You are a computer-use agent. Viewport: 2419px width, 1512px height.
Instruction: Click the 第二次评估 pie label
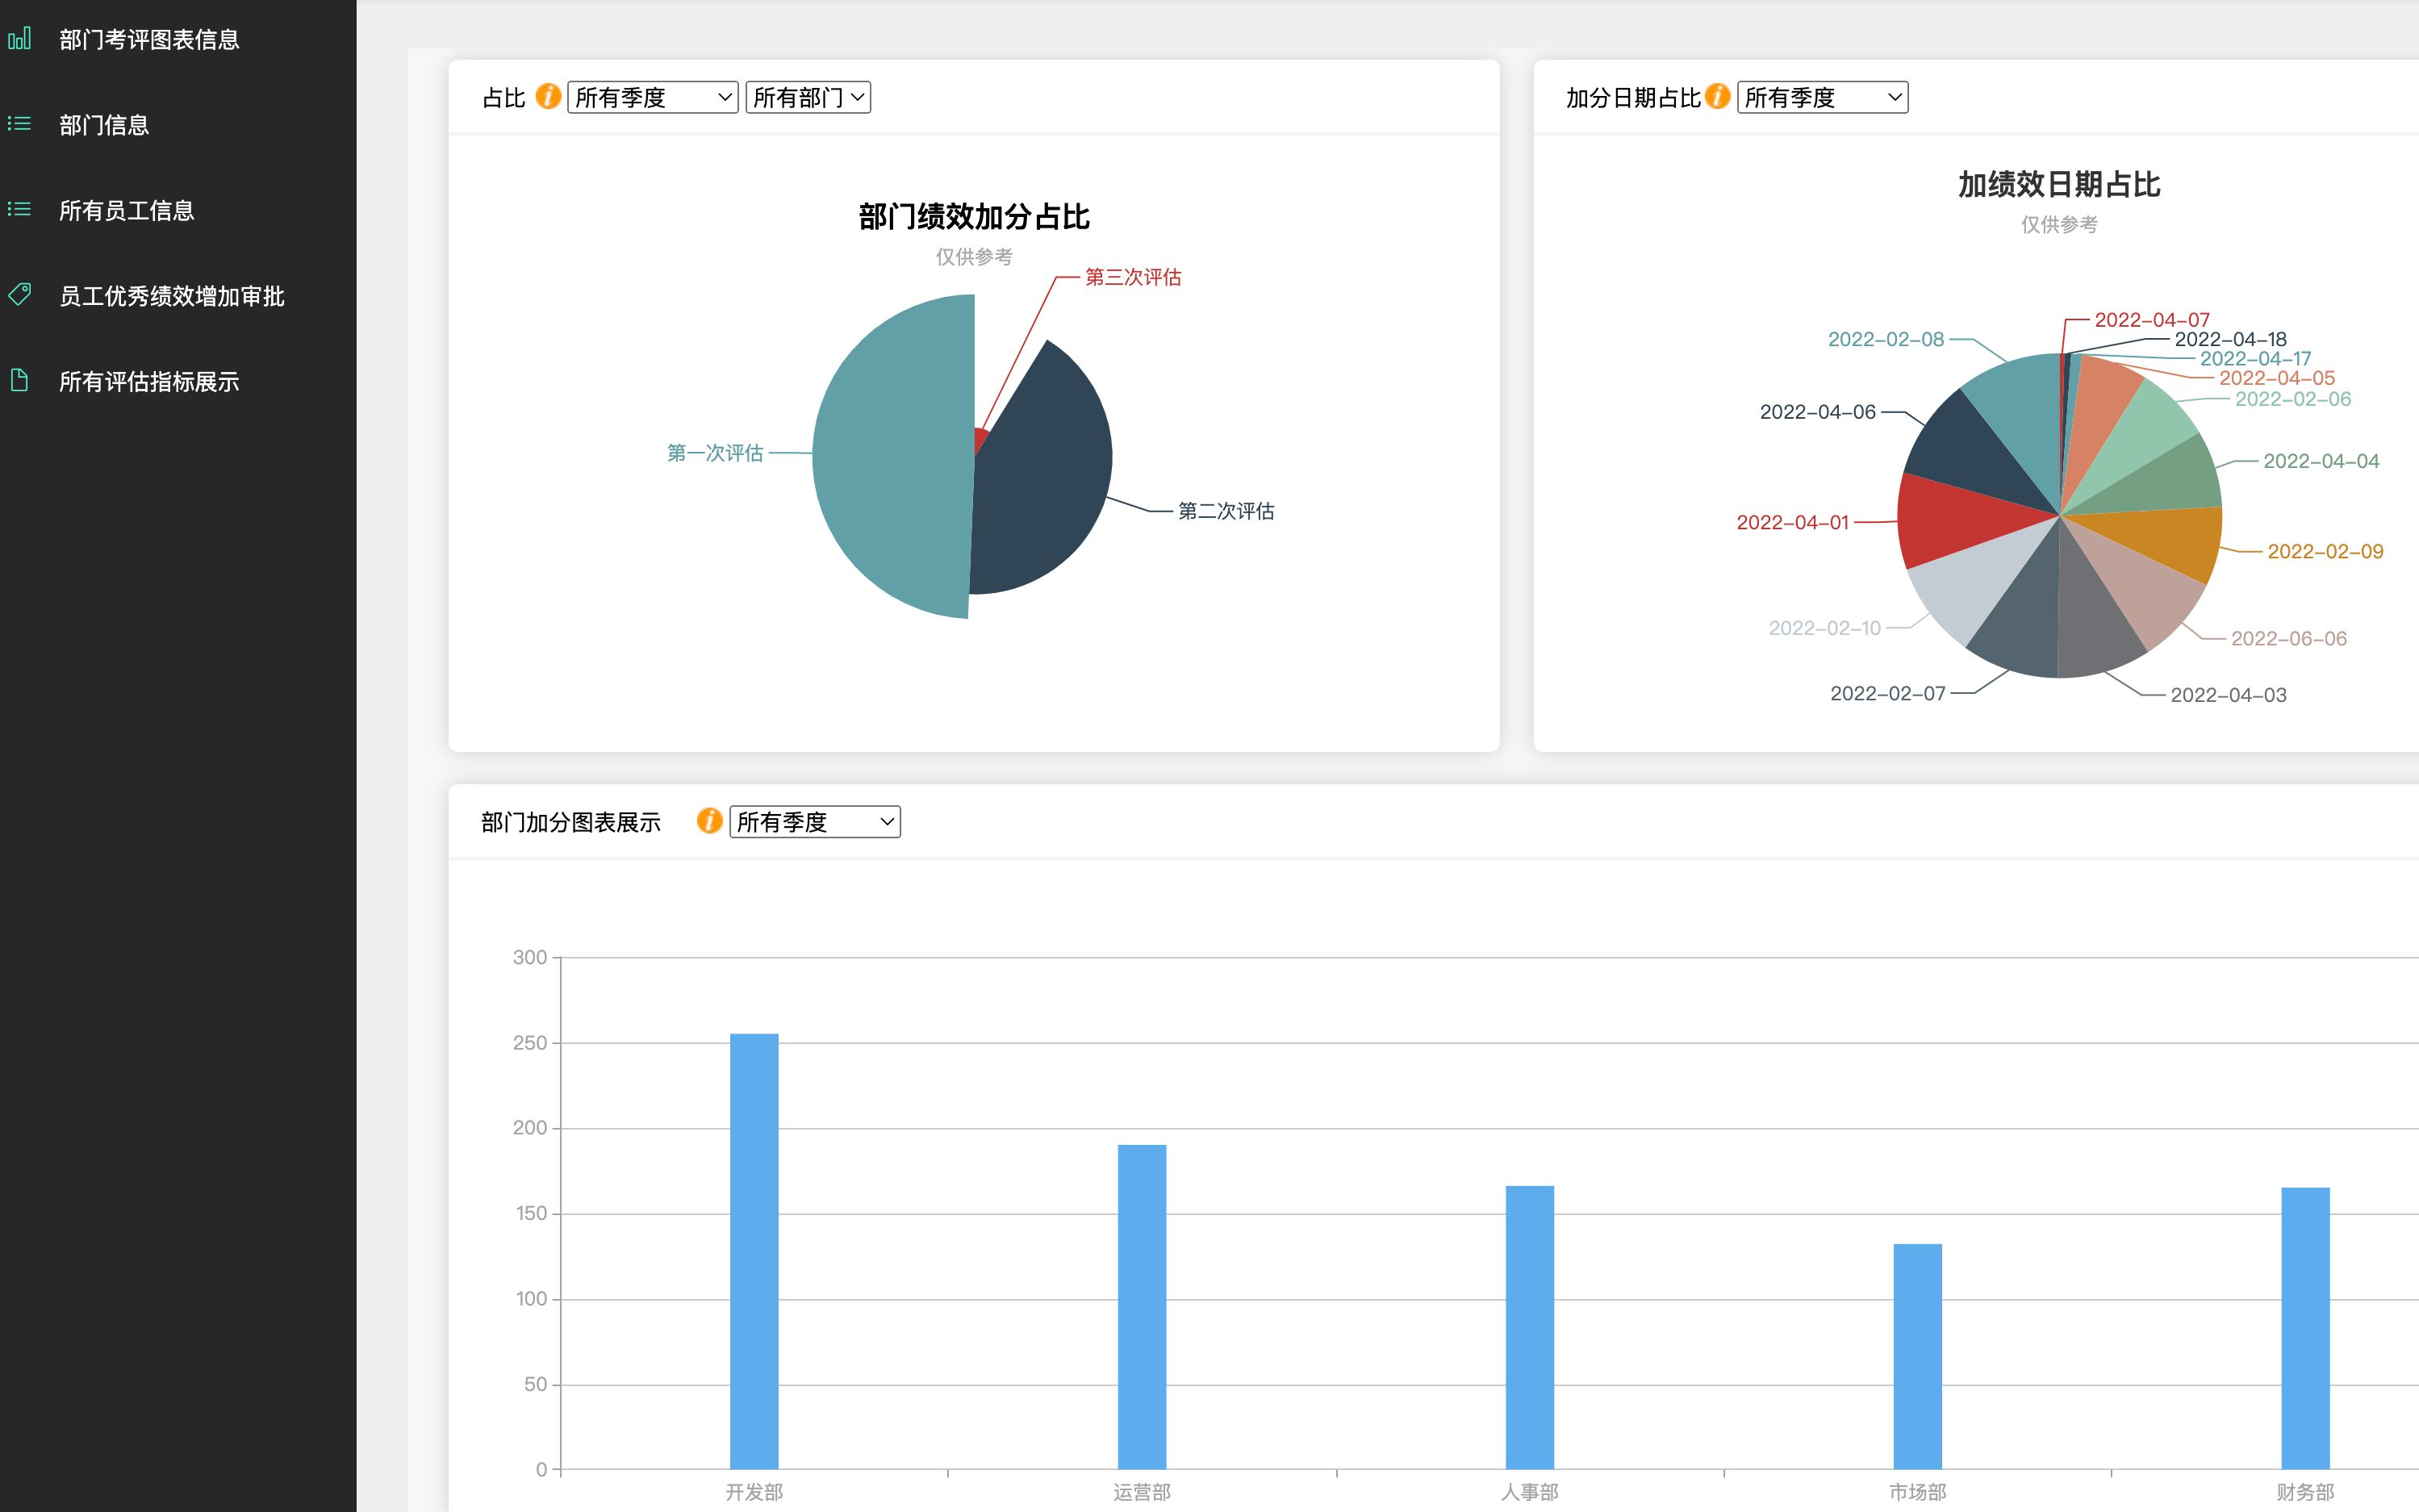point(1226,511)
